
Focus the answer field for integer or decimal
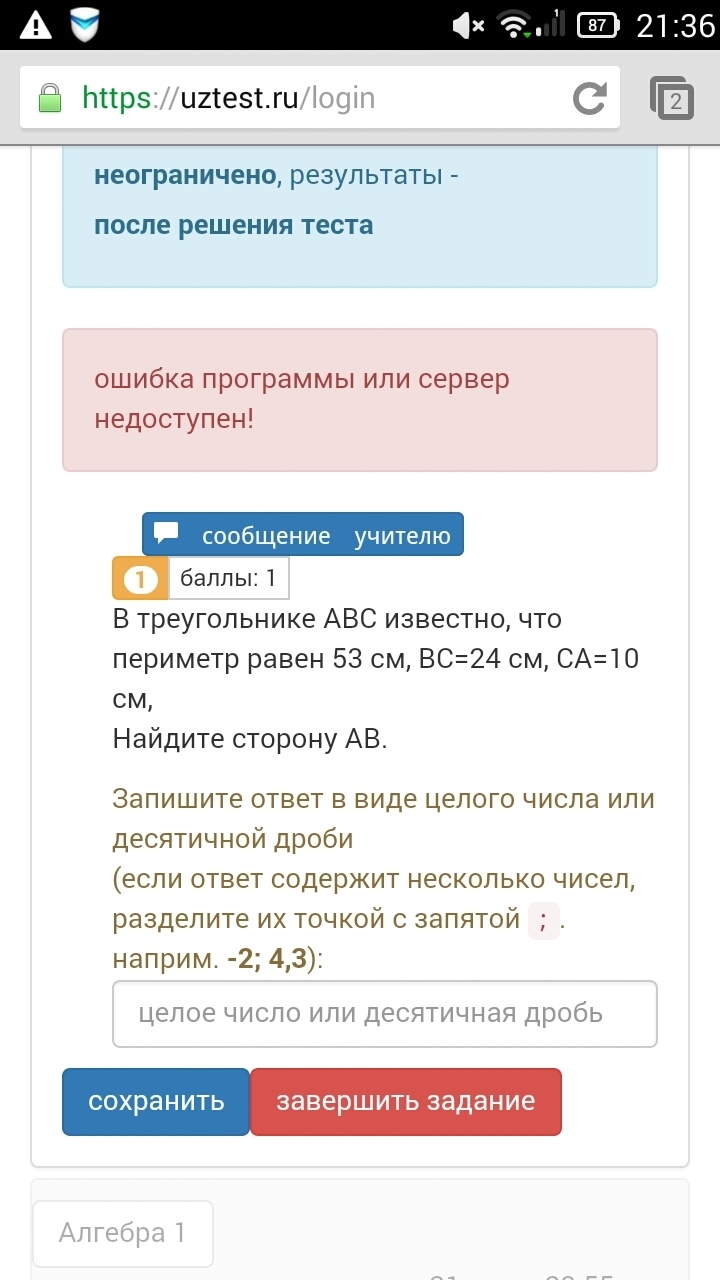click(x=385, y=1014)
